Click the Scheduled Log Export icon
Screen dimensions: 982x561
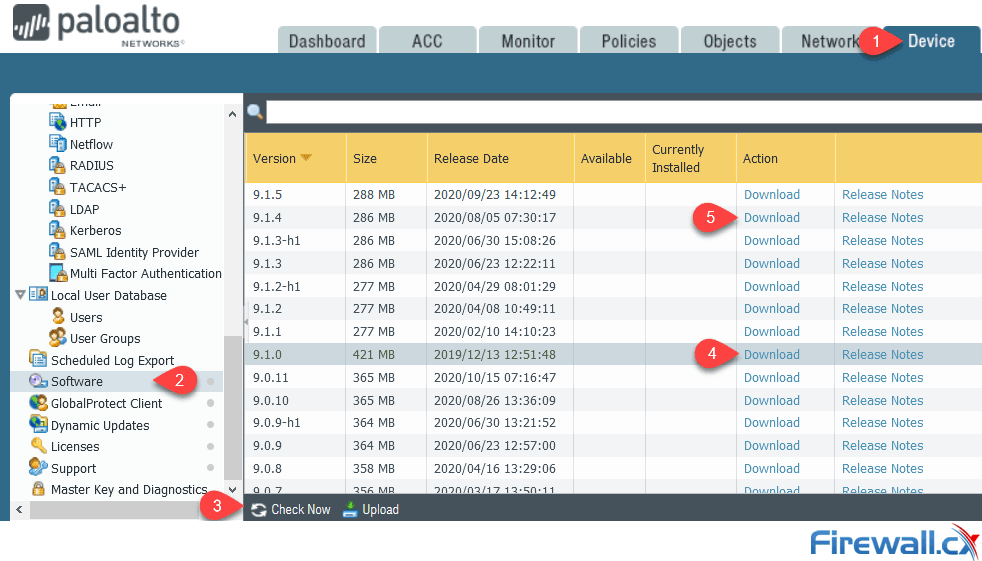(x=38, y=360)
